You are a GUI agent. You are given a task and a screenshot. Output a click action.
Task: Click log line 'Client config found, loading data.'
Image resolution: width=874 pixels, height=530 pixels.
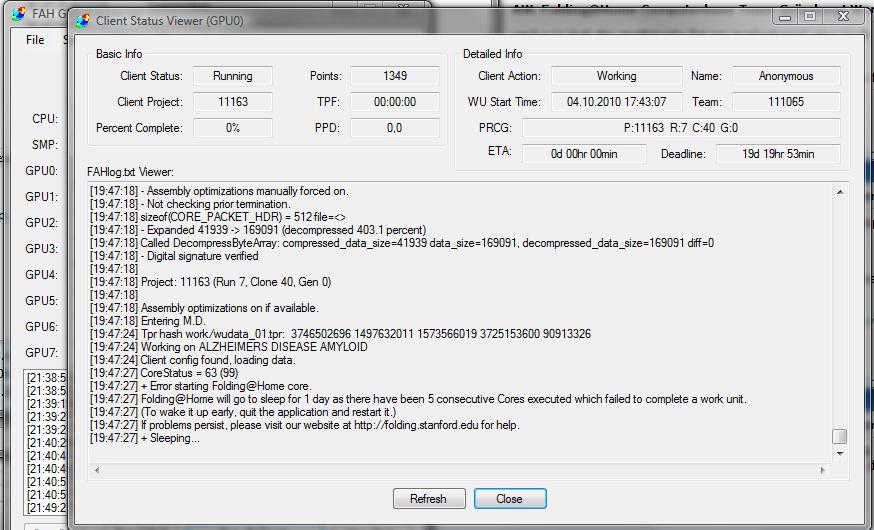tap(193, 360)
